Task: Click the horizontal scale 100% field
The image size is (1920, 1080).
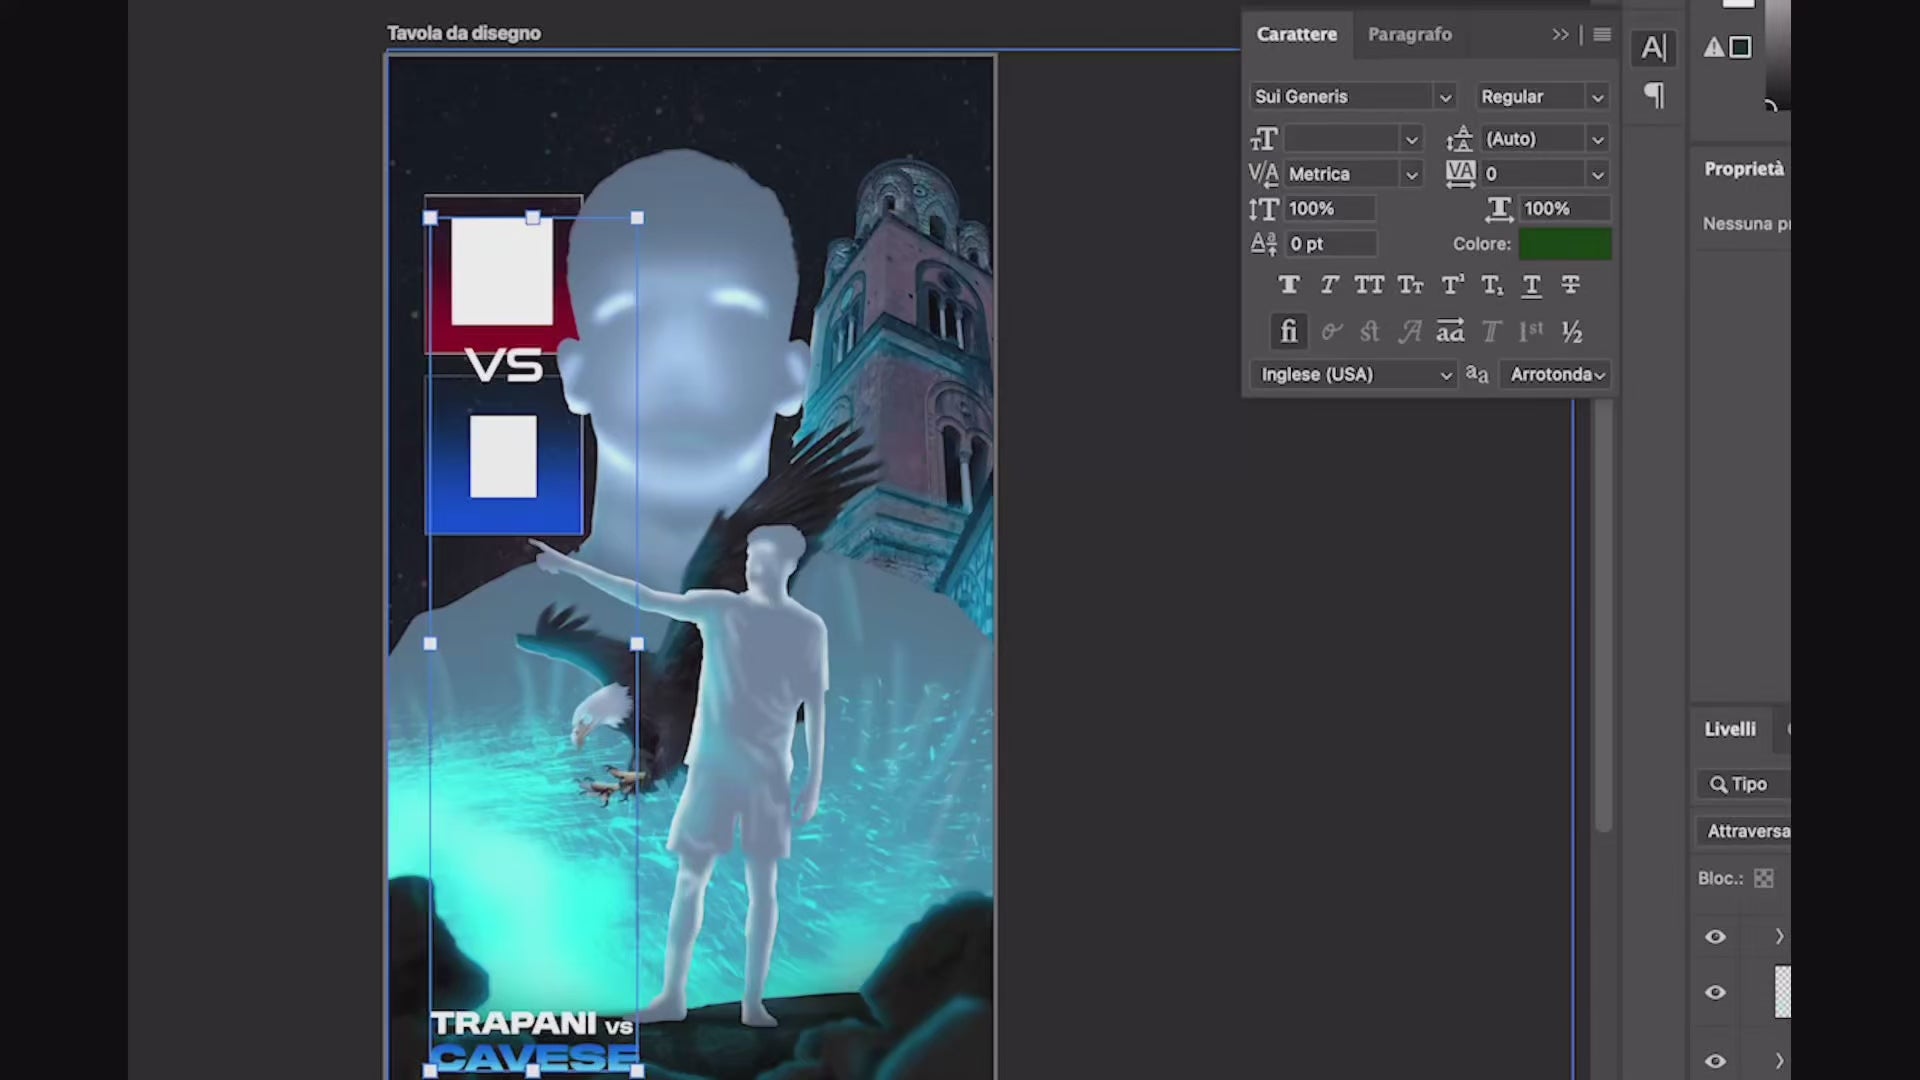Action: [x=1565, y=209]
